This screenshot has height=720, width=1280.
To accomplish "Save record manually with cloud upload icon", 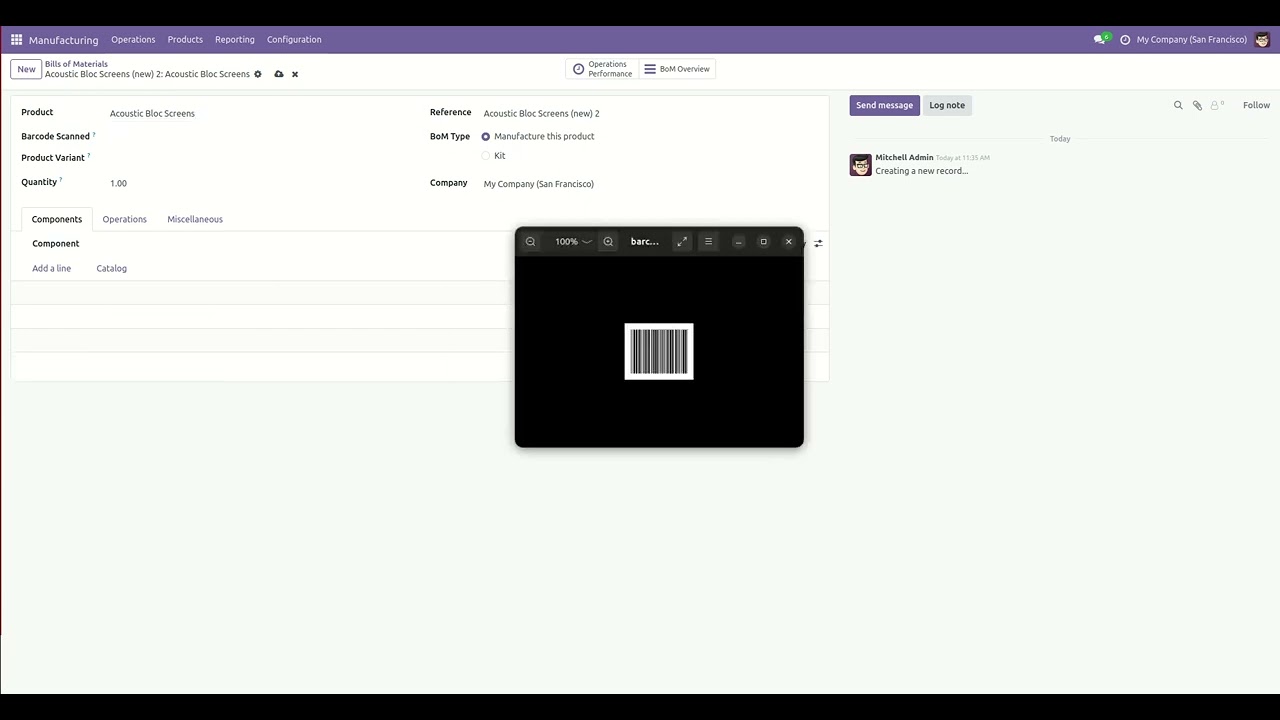I will click(x=279, y=74).
